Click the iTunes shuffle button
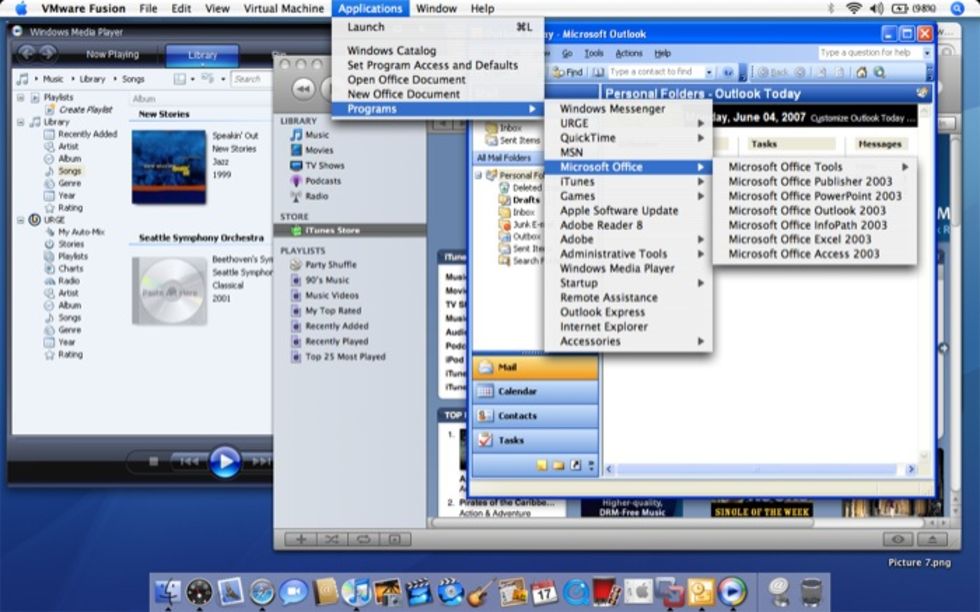Screen dimensions: 980x612 (332, 539)
